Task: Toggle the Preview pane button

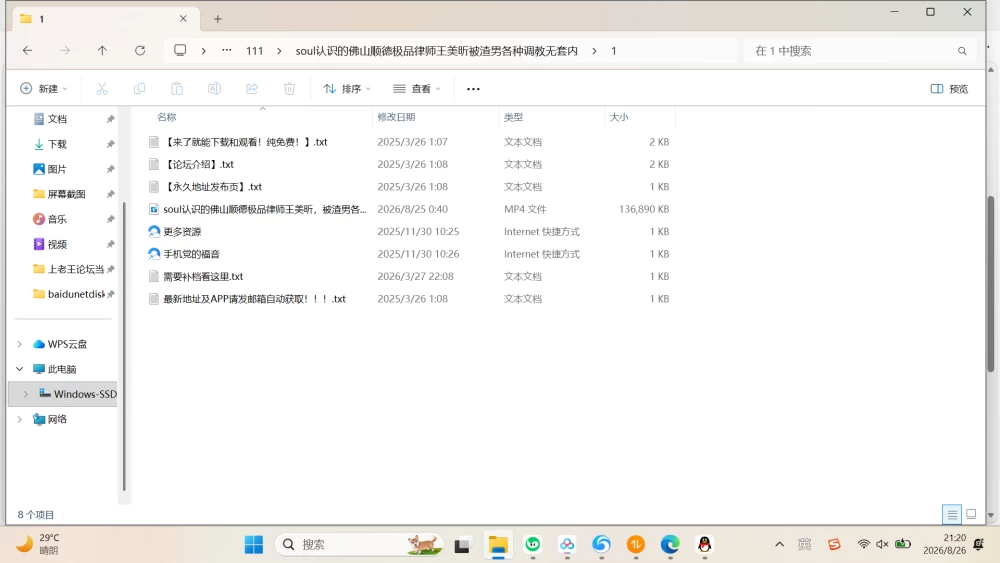Action: pyautogui.click(x=949, y=89)
